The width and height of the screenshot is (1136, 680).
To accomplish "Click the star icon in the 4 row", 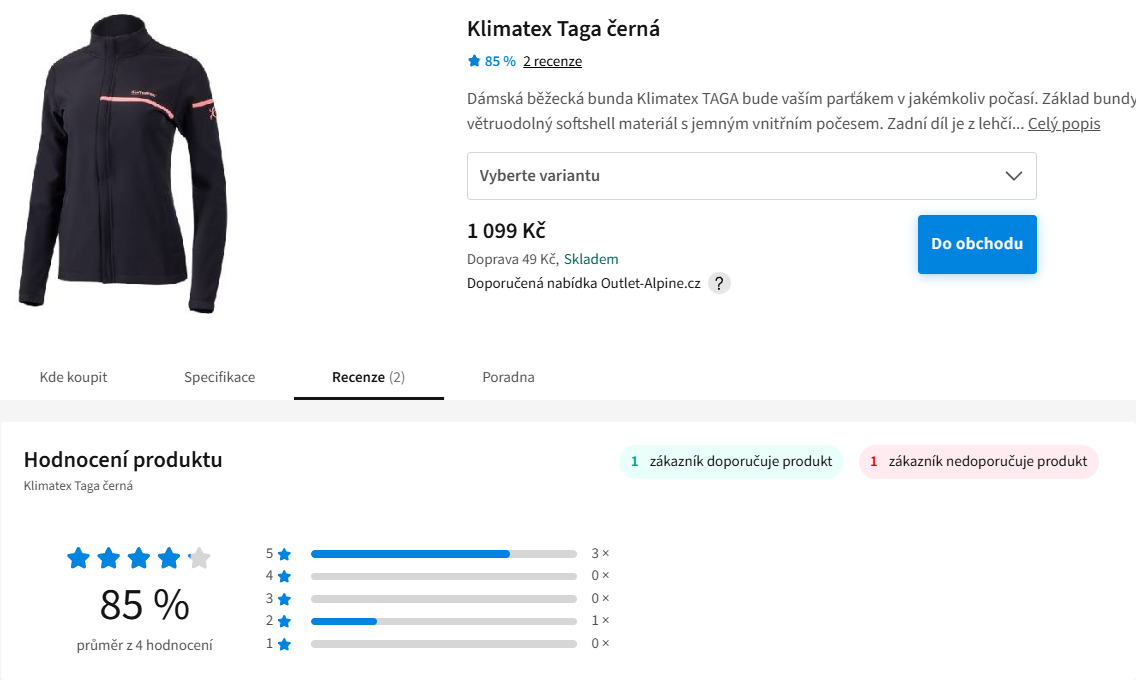I will [x=284, y=576].
